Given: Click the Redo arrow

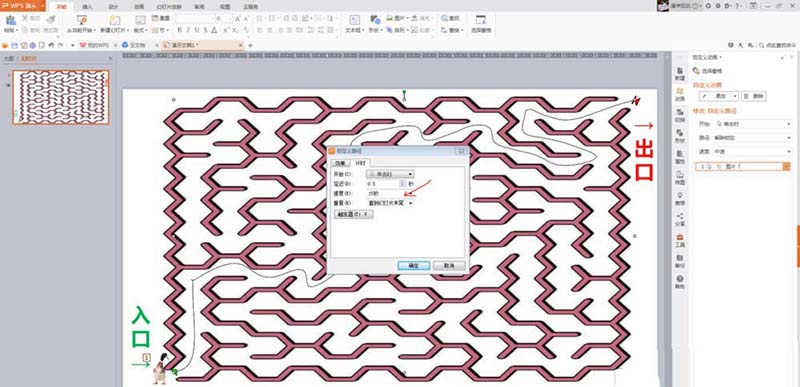Looking at the screenshot, I should pyautogui.click(x=61, y=45).
